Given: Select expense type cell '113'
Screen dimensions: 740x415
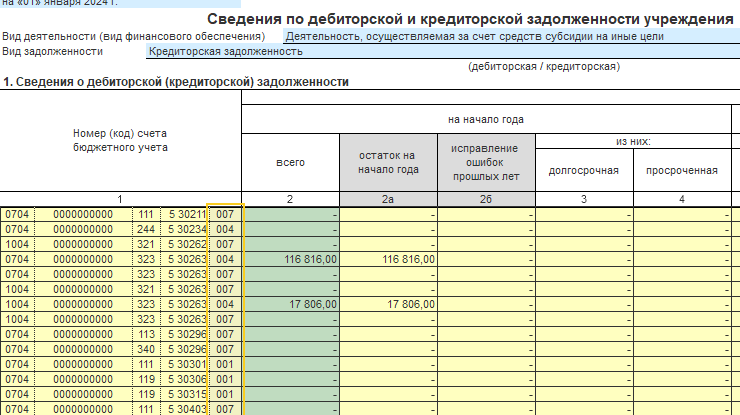Looking at the screenshot, I should (x=146, y=334).
